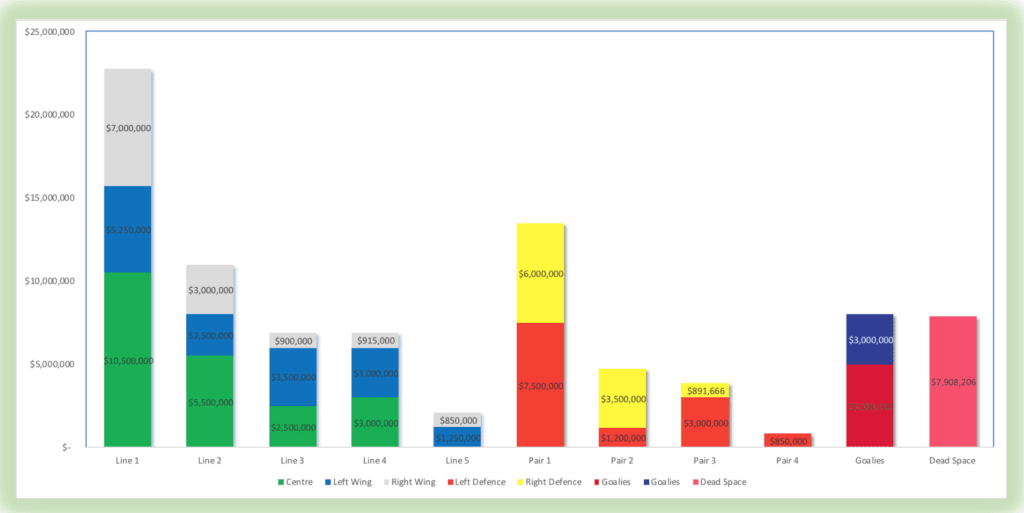Click the $6,000,000 yellow segment in Pair 1
The width and height of the screenshot is (1024, 513).
coord(540,274)
